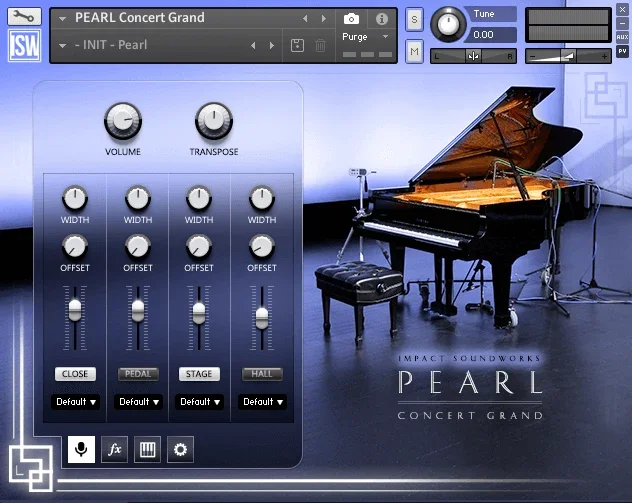Screen dimensions: 632x503
Task: Click the TRANSPOSE knob
Action: point(214,121)
